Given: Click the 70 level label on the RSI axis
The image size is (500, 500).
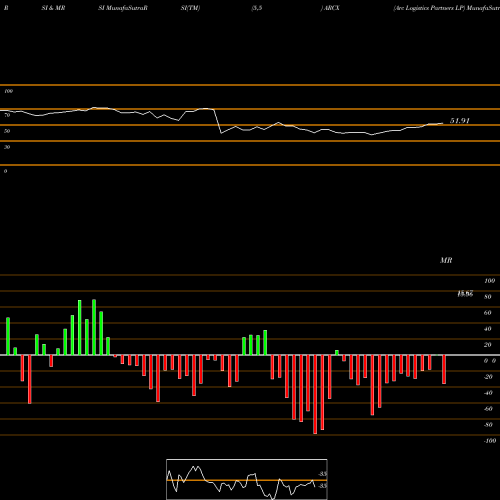Looking at the screenshot, I should [7, 115].
